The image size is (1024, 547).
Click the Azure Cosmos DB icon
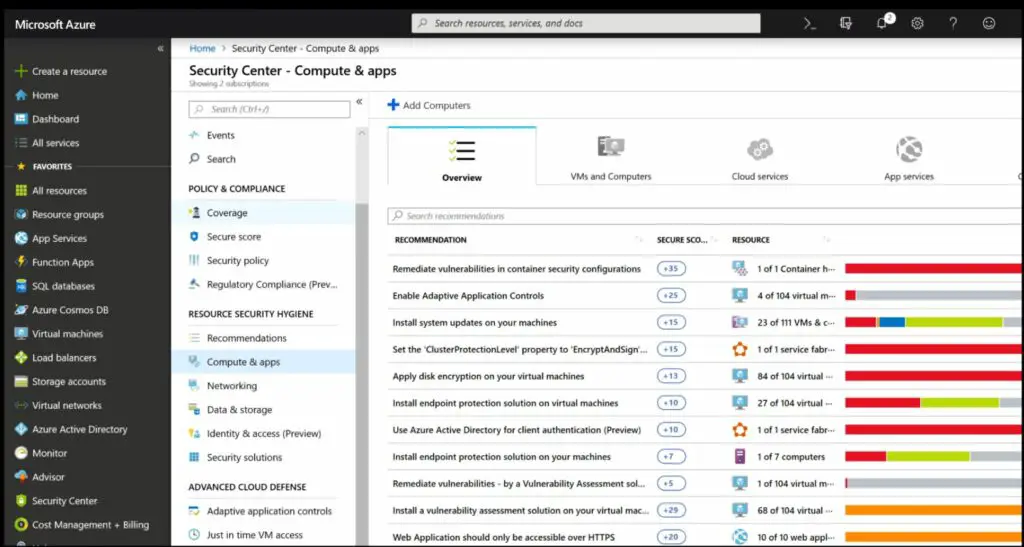[21, 309]
